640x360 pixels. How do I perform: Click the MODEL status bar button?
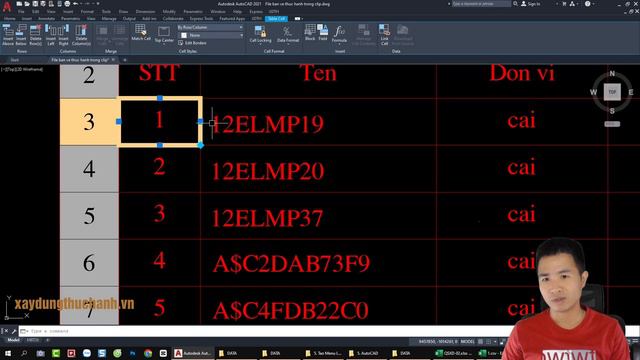tap(468, 341)
